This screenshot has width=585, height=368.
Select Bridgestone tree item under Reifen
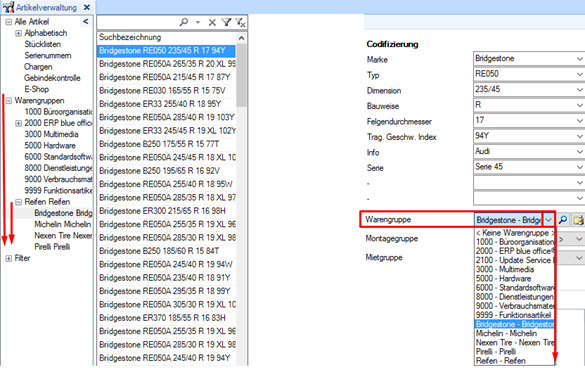pyautogui.click(x=63, y=213)
